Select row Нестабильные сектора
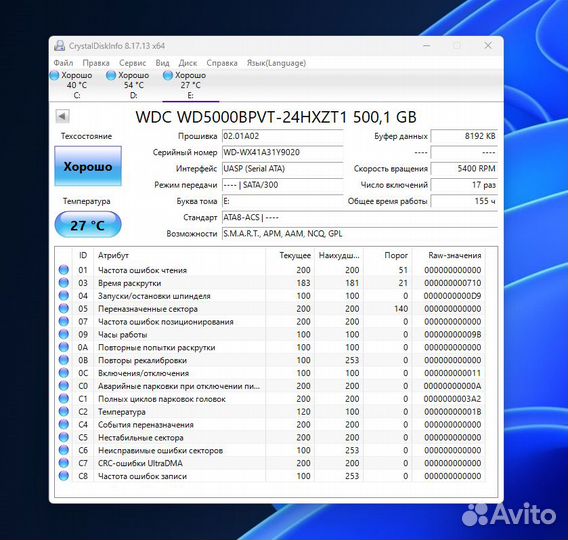 click(270, 437)
